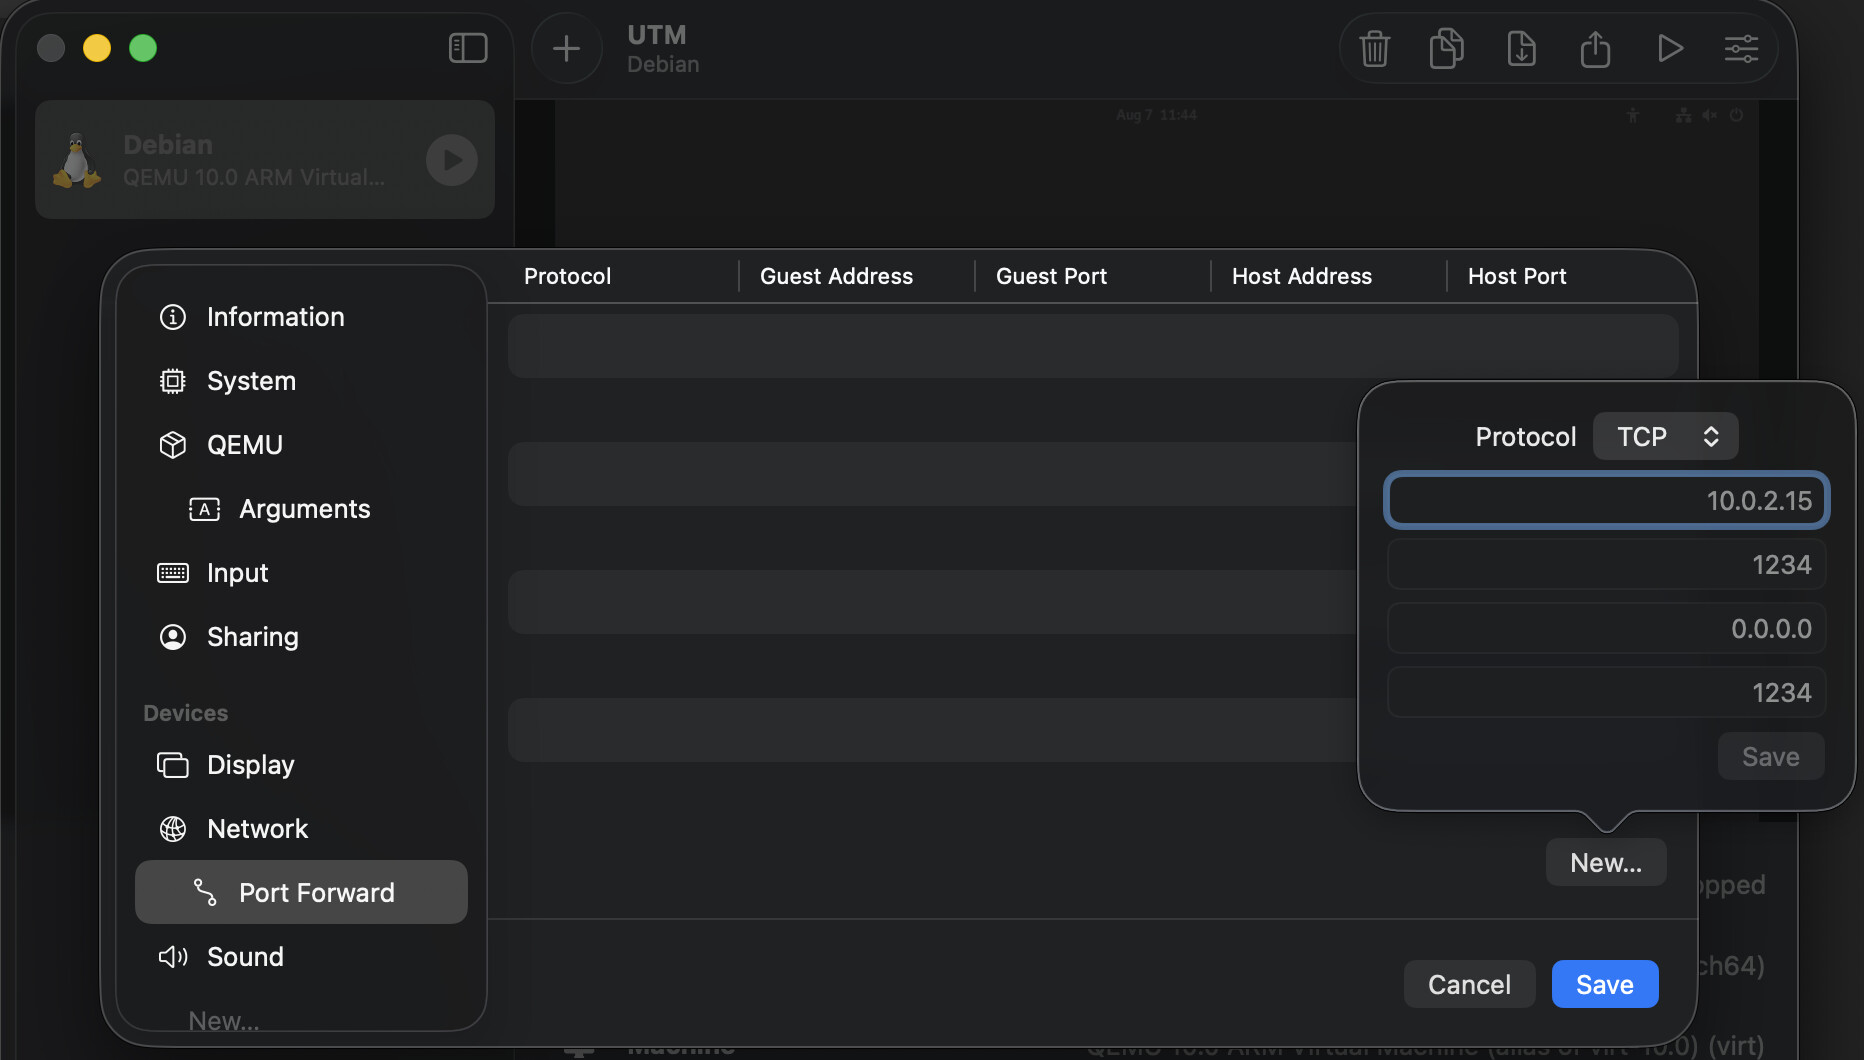Select the Debian VM entry in sidebar
Image resolution: width=1864 pixels, height=1060 pixels.
(265, 160)
